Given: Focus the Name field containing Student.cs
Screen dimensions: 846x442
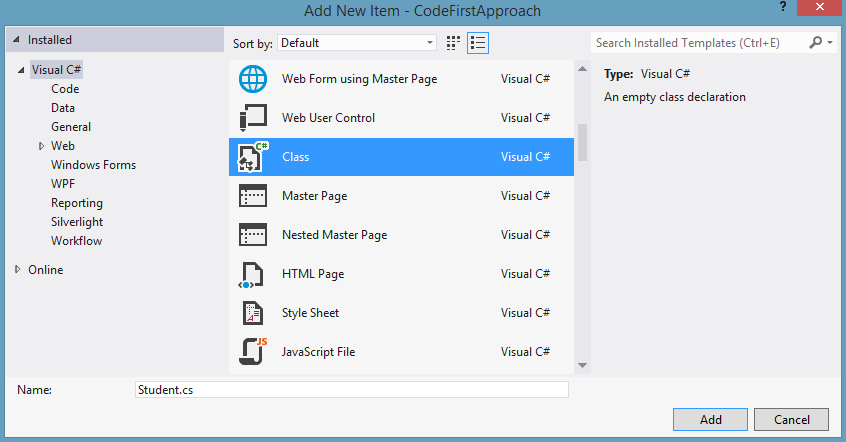Looking at the screenshot, I should 351,390.
